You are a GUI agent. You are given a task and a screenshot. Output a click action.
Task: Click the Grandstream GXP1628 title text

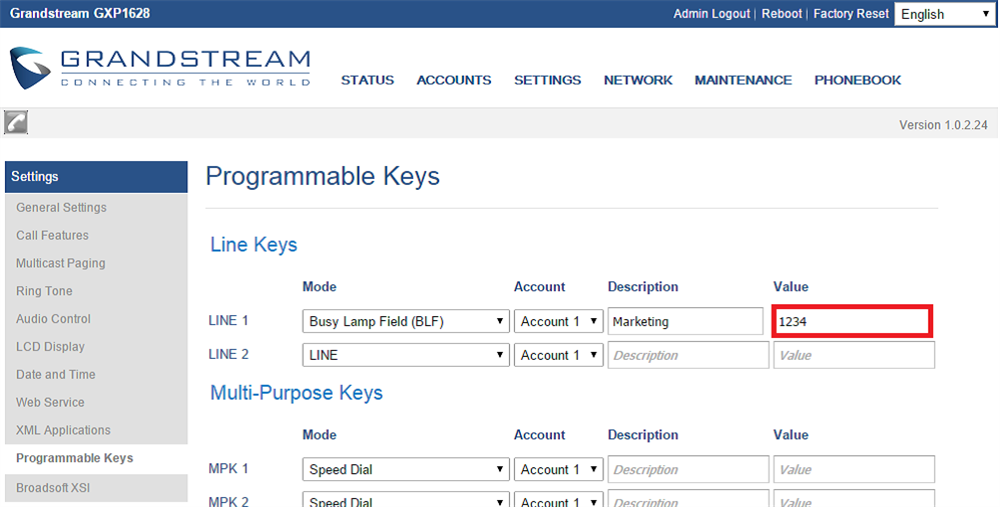80,13
